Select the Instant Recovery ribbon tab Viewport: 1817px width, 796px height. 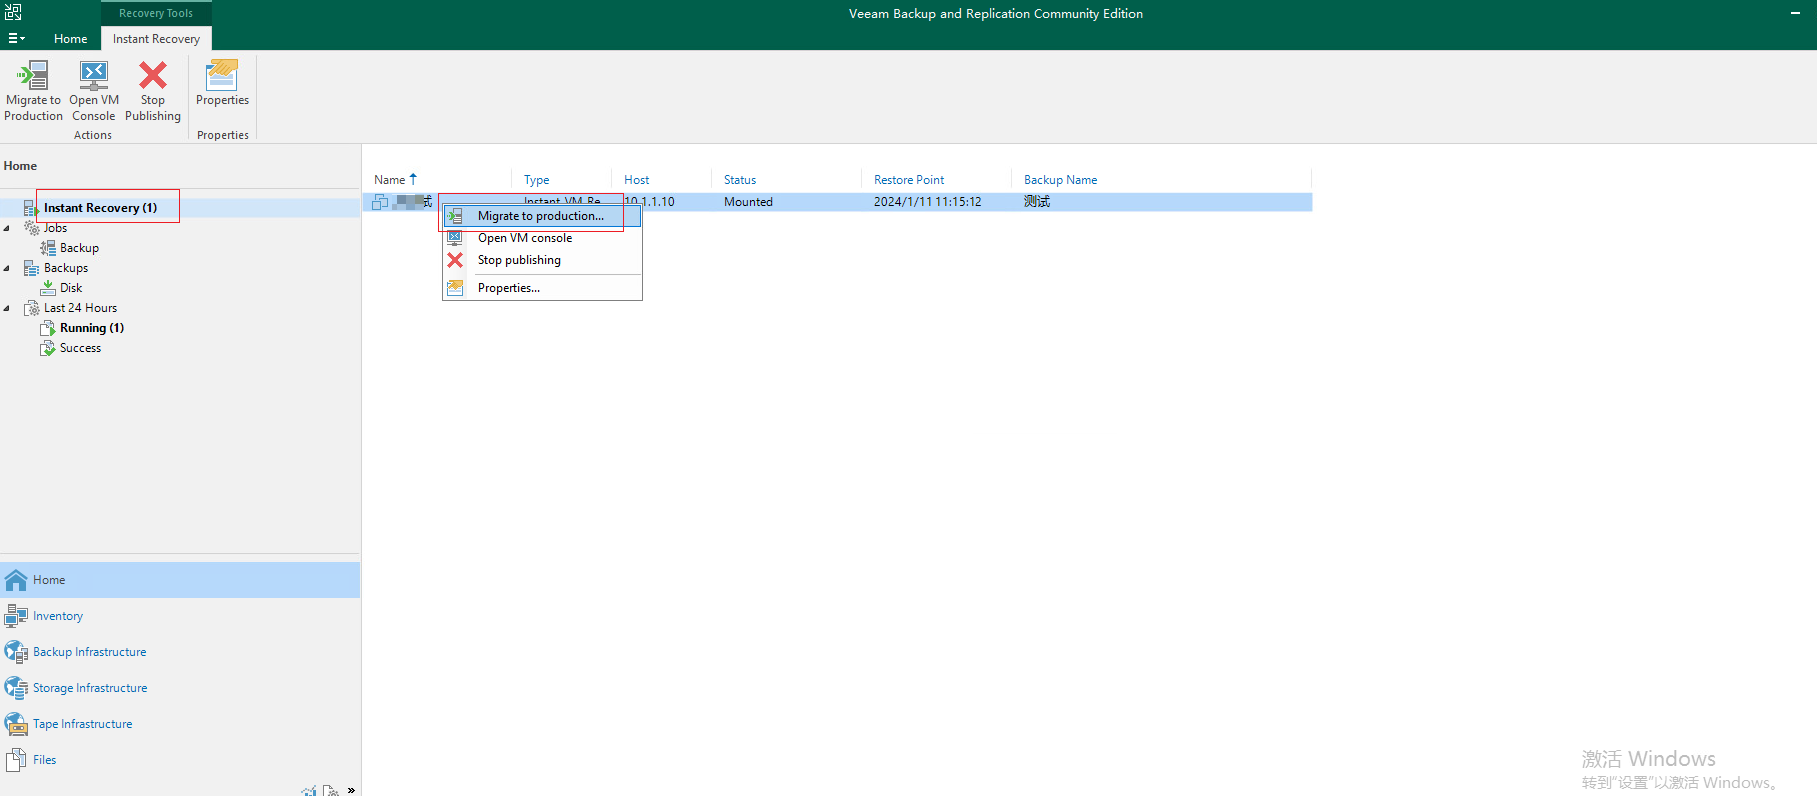(156, 39)
